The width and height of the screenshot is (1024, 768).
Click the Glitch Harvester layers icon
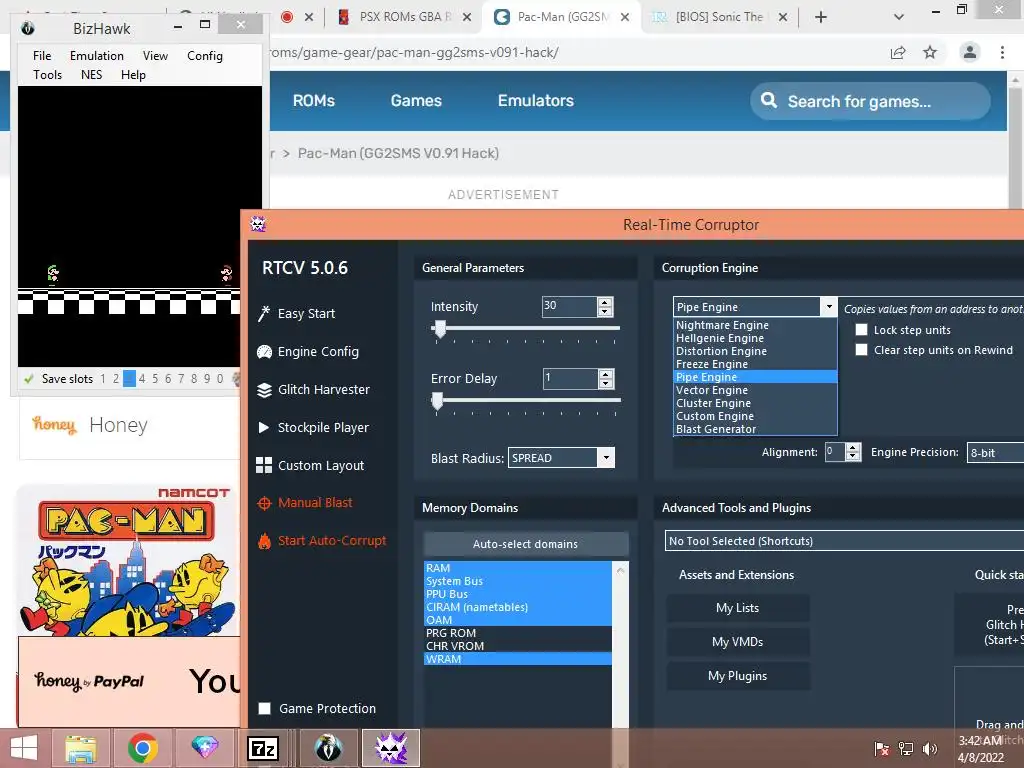(x=264, y=390)
